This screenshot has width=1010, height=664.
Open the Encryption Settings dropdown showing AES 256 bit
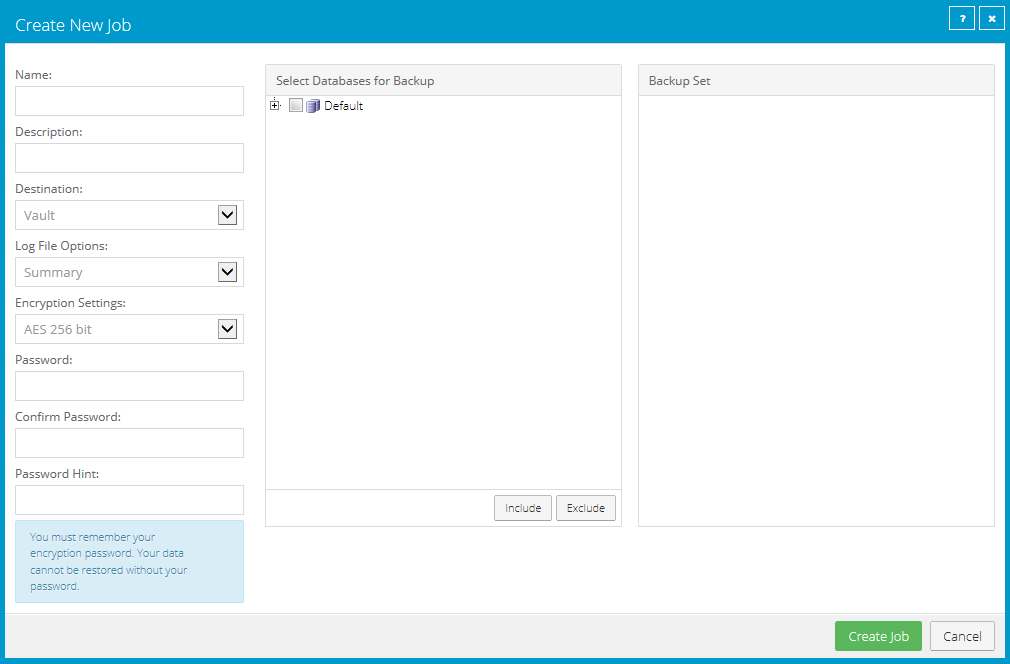129,328
